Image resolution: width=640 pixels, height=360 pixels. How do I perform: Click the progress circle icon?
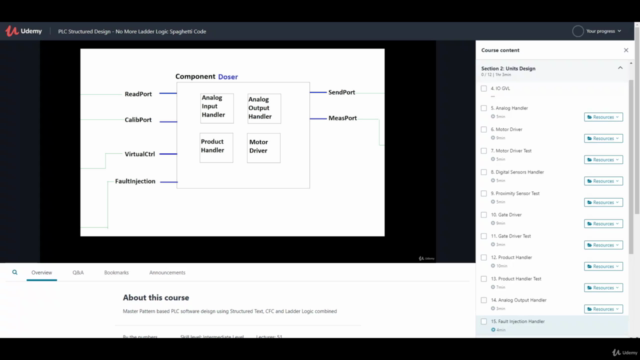[578, 31]
